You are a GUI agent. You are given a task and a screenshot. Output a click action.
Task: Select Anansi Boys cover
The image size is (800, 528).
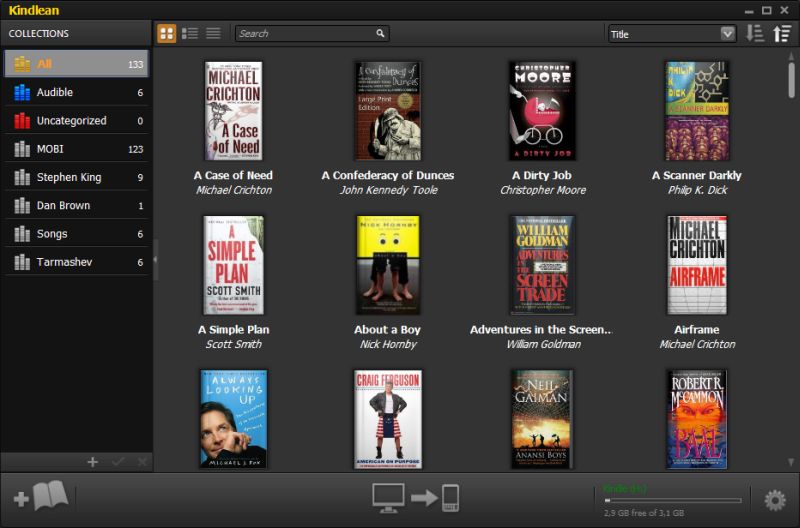(542, 419)
